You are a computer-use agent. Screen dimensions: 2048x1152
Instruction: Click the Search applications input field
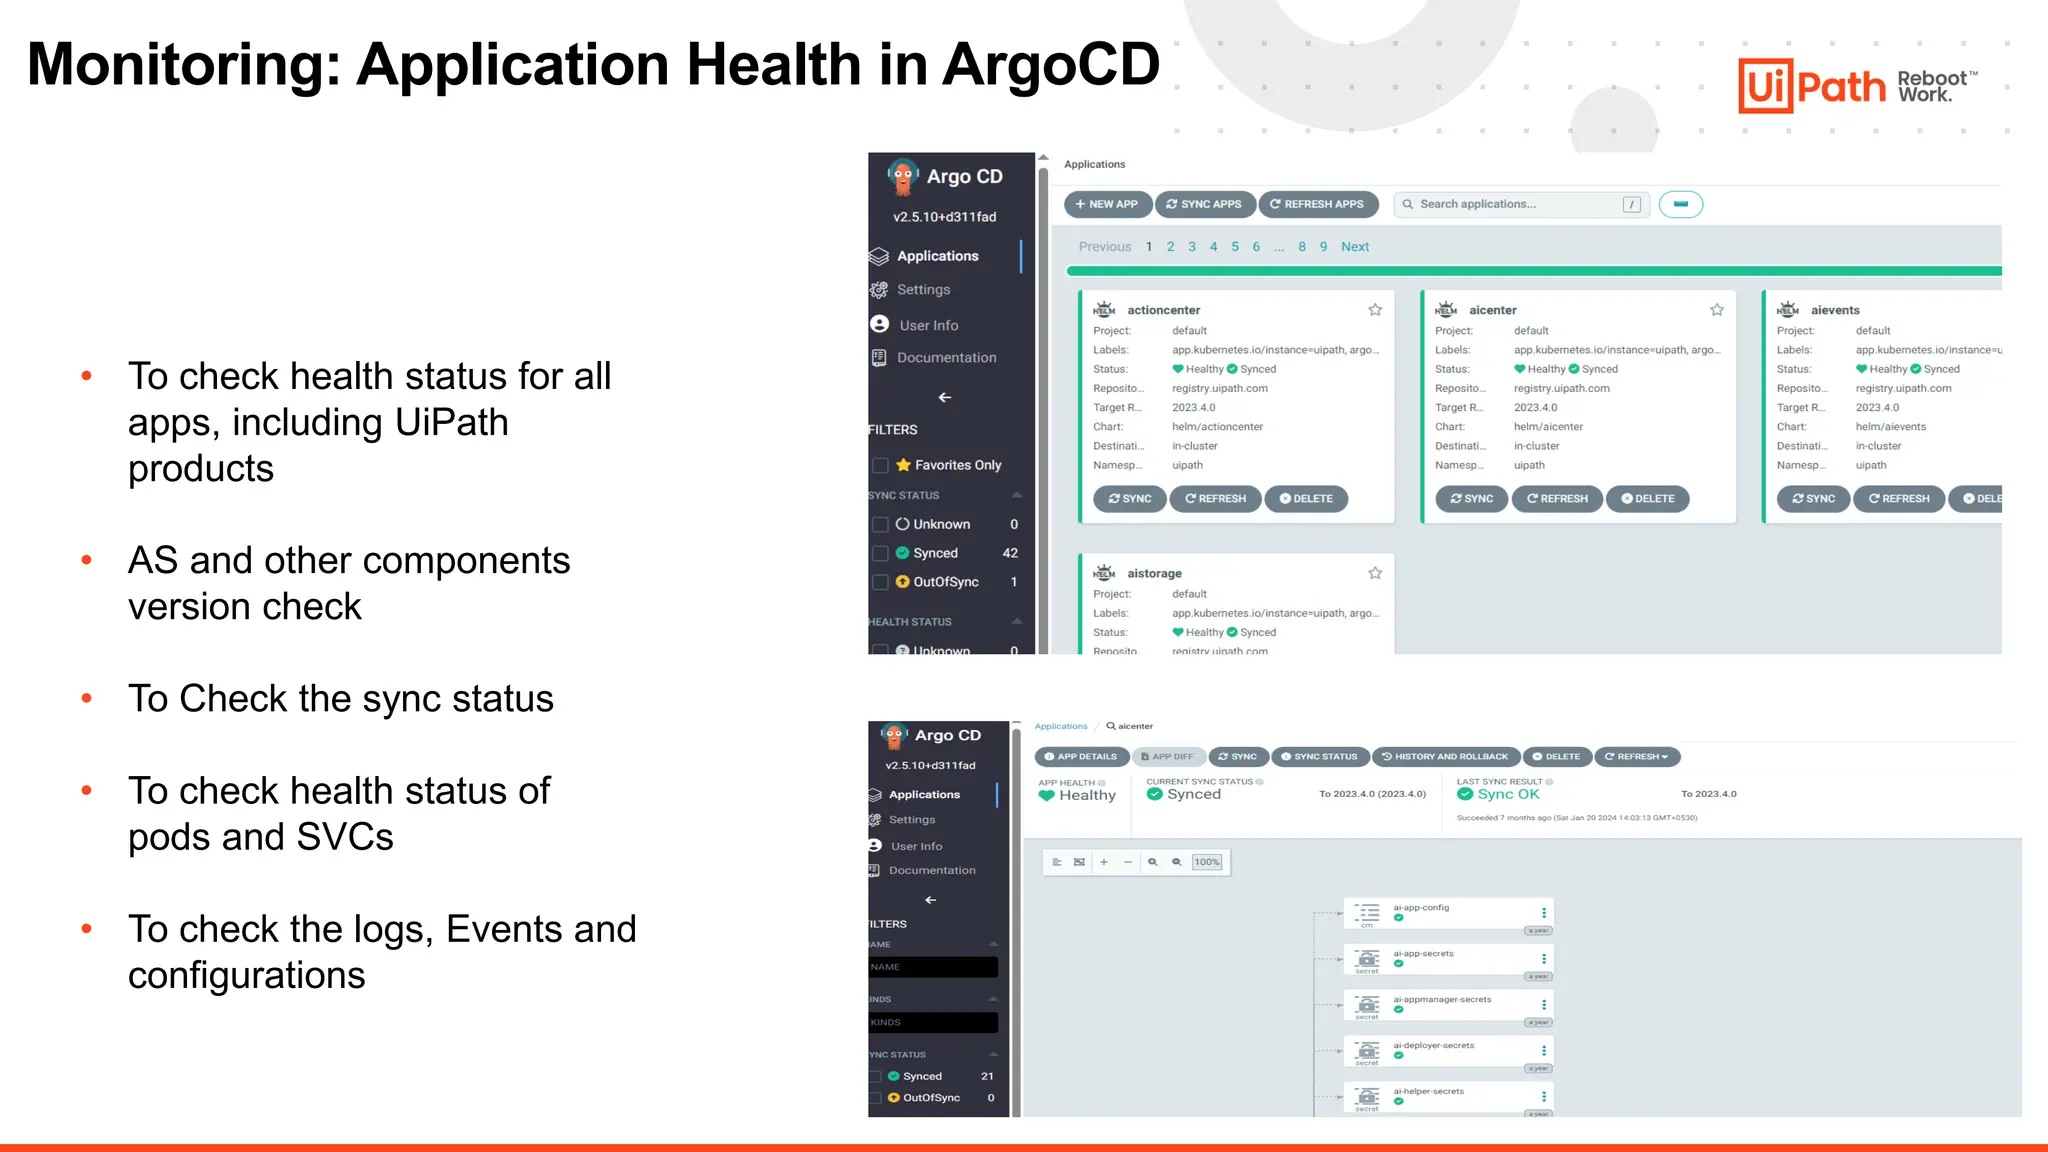(x=1515, y=204)
